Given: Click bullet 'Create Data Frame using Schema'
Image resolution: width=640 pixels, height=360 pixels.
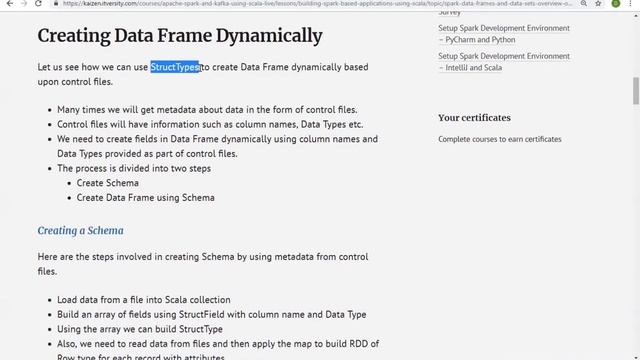Looking at the screenshot, I should [x=146, y=198].
